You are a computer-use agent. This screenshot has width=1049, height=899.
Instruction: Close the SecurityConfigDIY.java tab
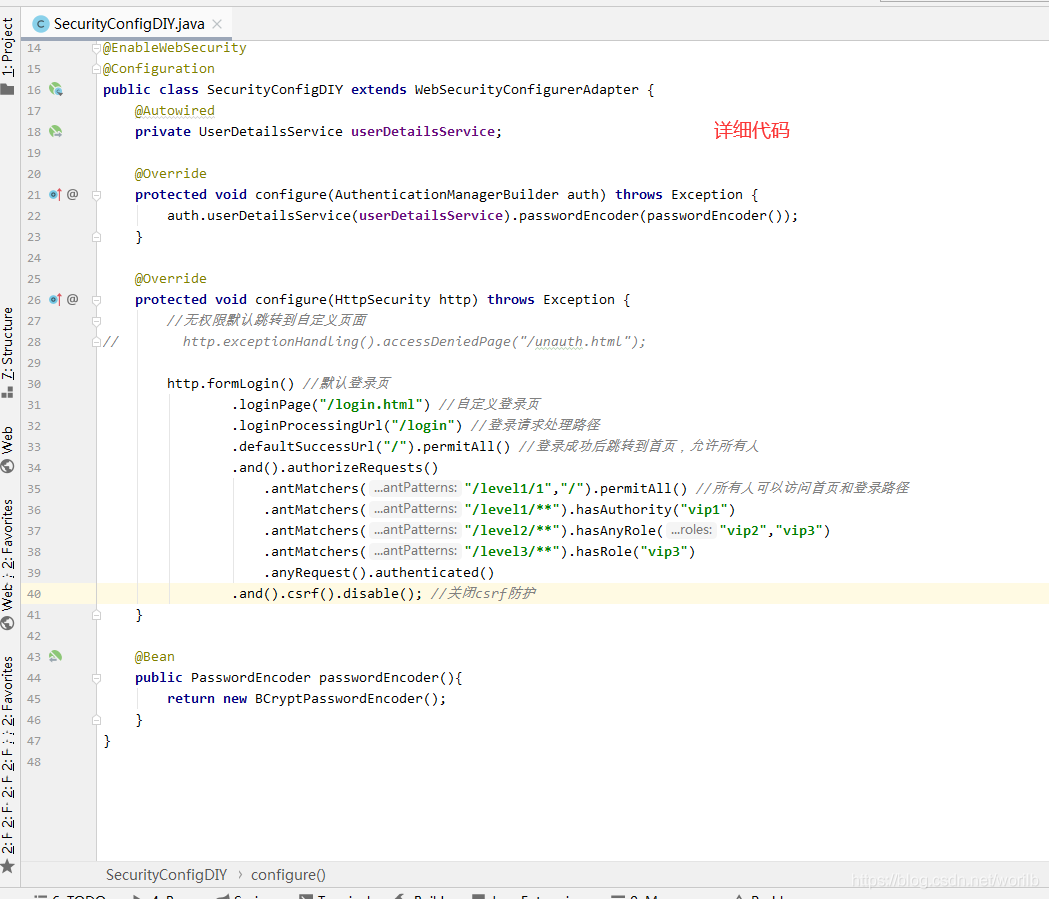tap(217, 24)
